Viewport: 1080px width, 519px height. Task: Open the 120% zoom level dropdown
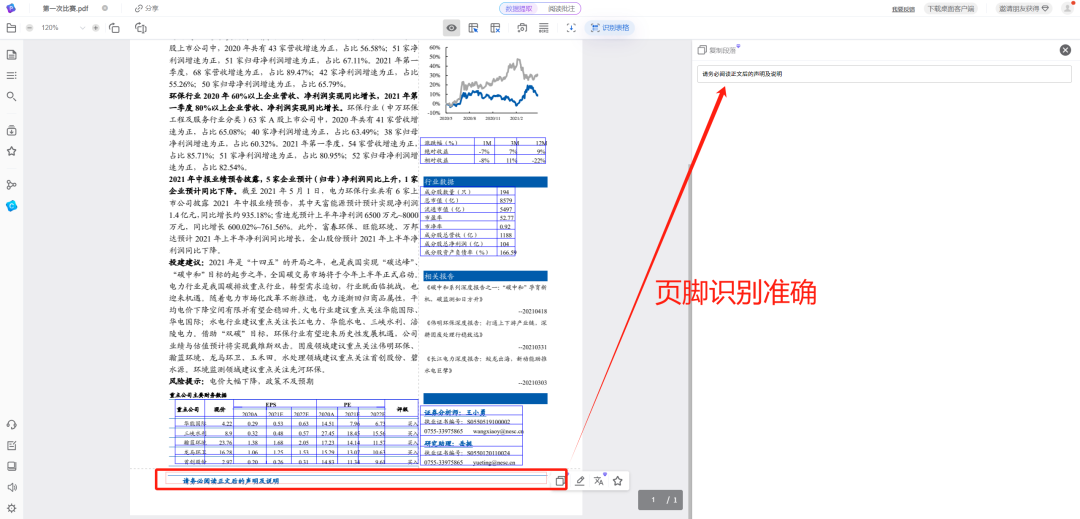point(62,28)
